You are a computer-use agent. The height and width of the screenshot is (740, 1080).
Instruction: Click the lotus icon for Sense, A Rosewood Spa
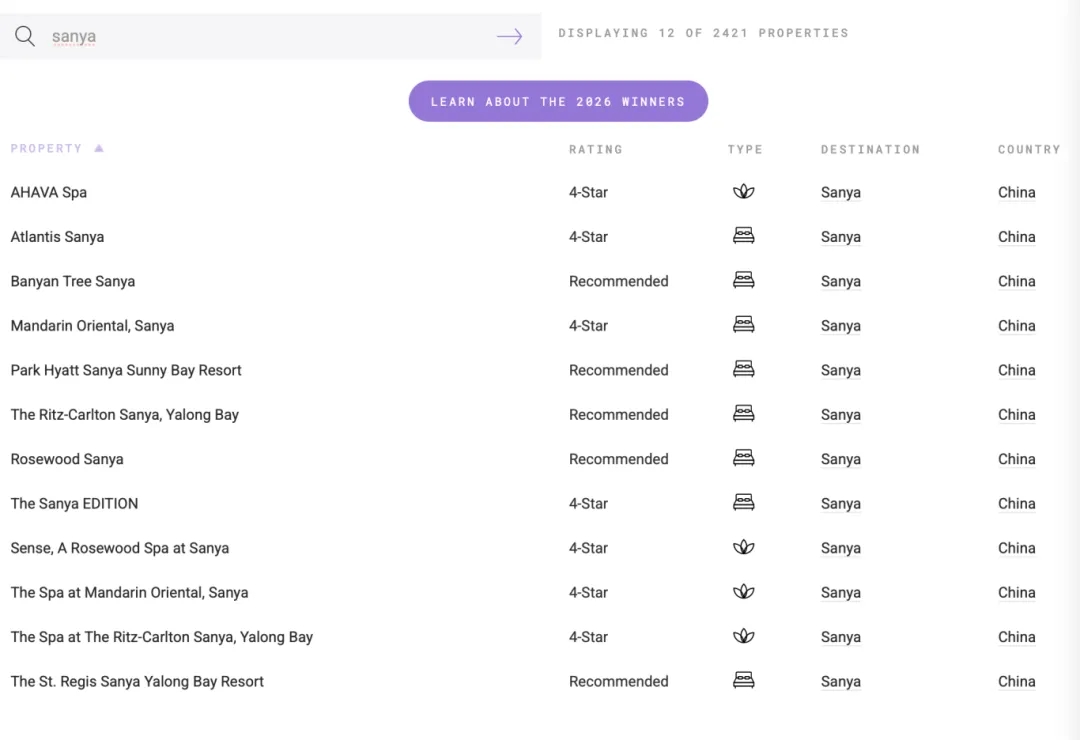(743, 548)
